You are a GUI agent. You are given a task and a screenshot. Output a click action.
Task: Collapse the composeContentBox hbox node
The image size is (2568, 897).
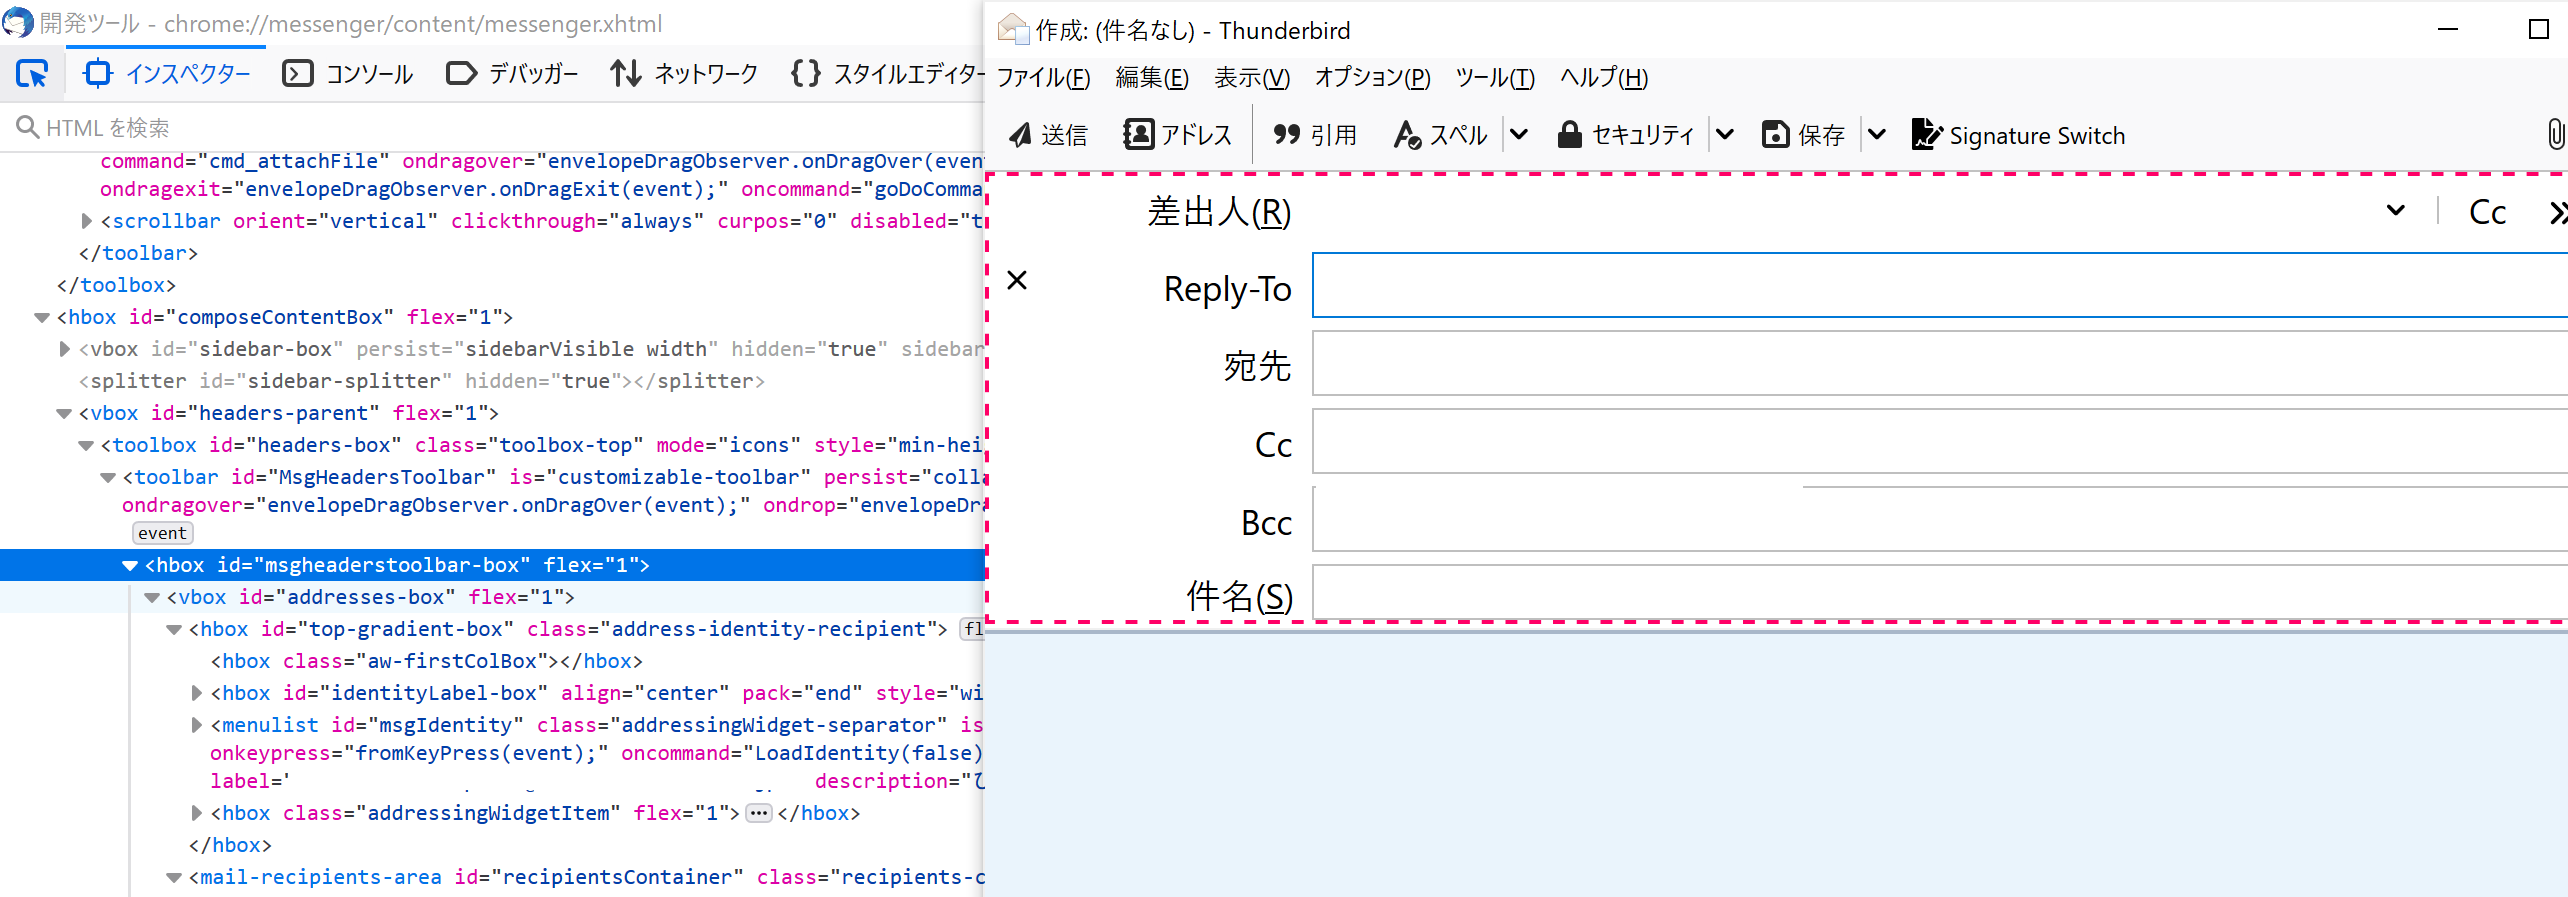pos(42,318)
